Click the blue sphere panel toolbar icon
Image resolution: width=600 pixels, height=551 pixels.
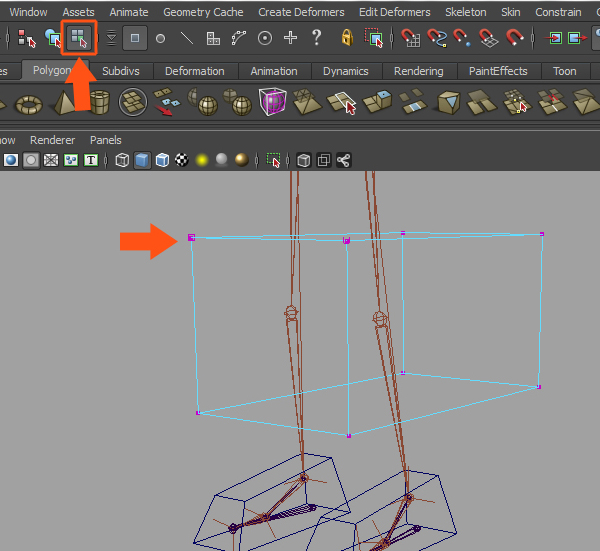(11, 160)
